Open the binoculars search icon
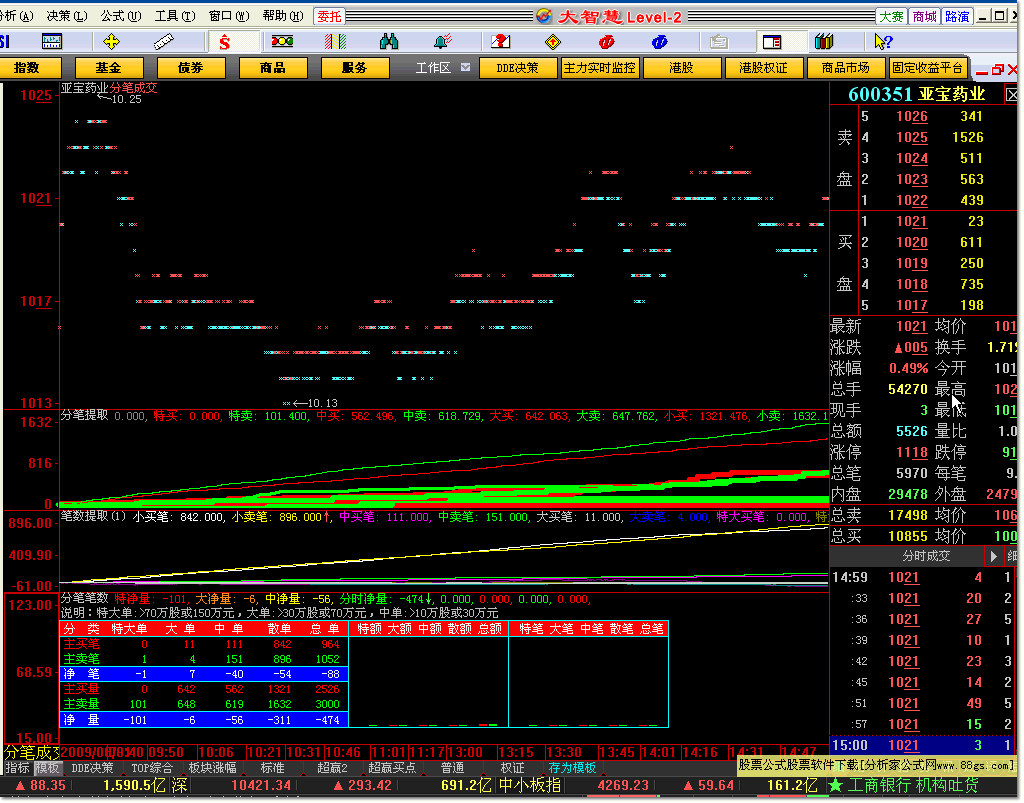Screen dimensions: 1024x803 [x=389, y=42]
